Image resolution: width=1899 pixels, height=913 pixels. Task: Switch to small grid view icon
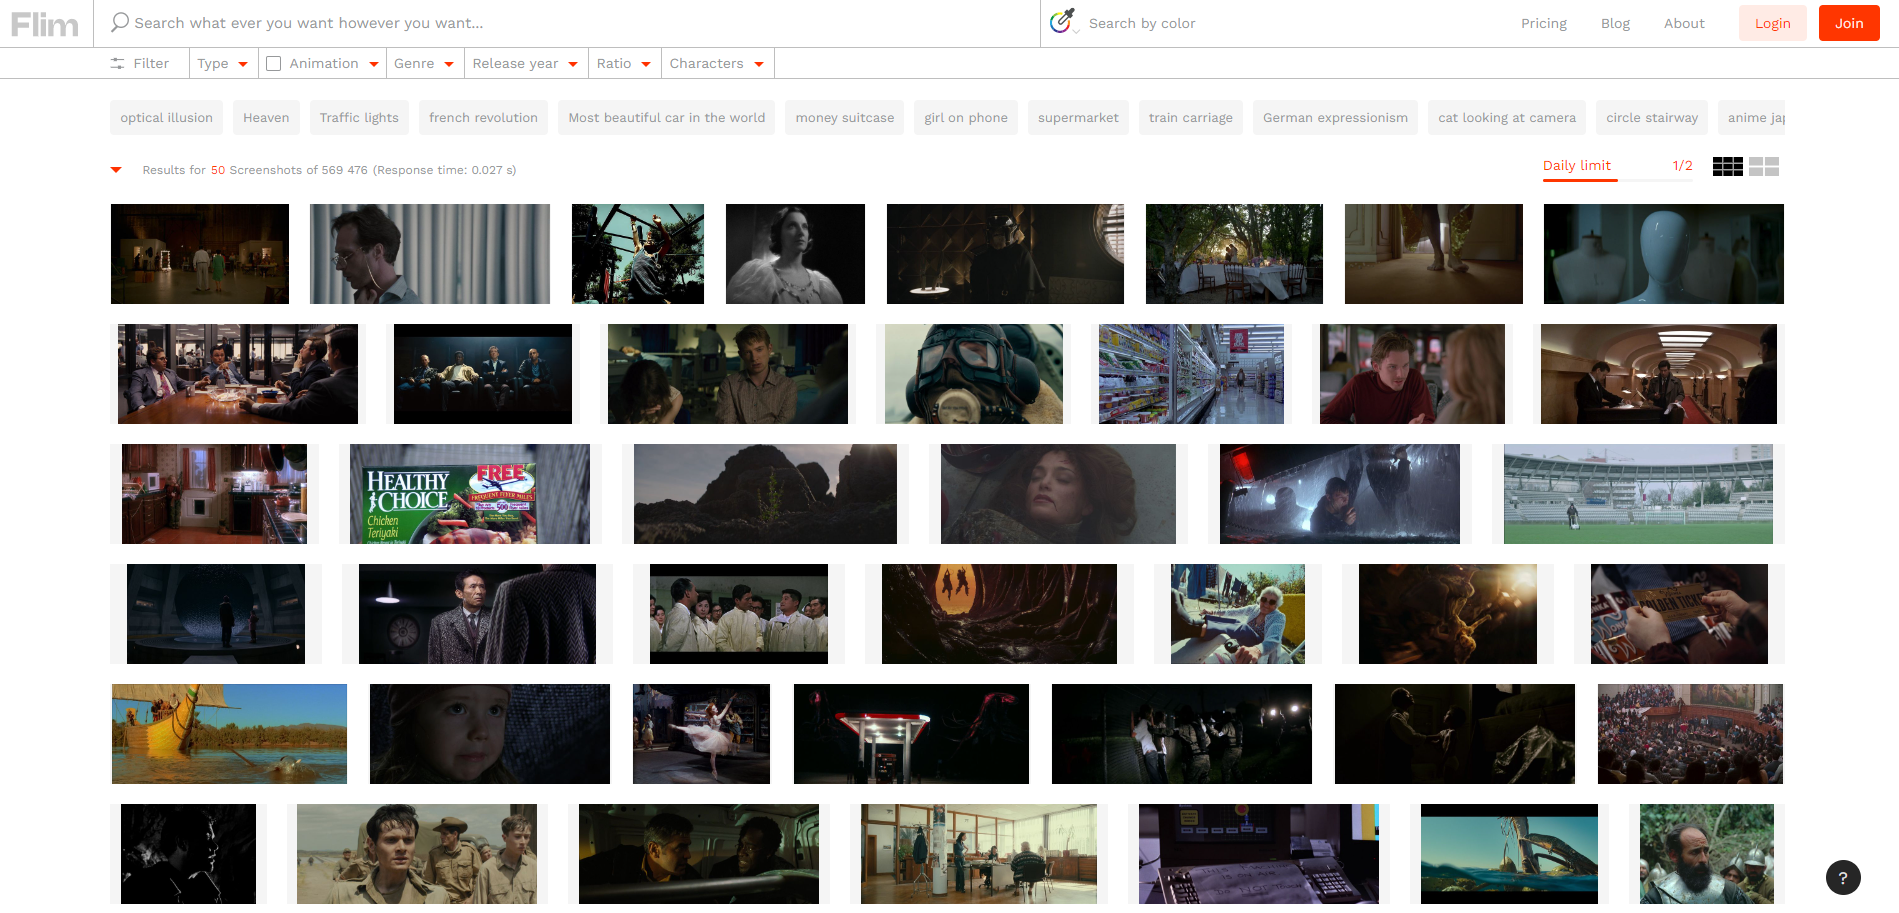click(1728, 166)
